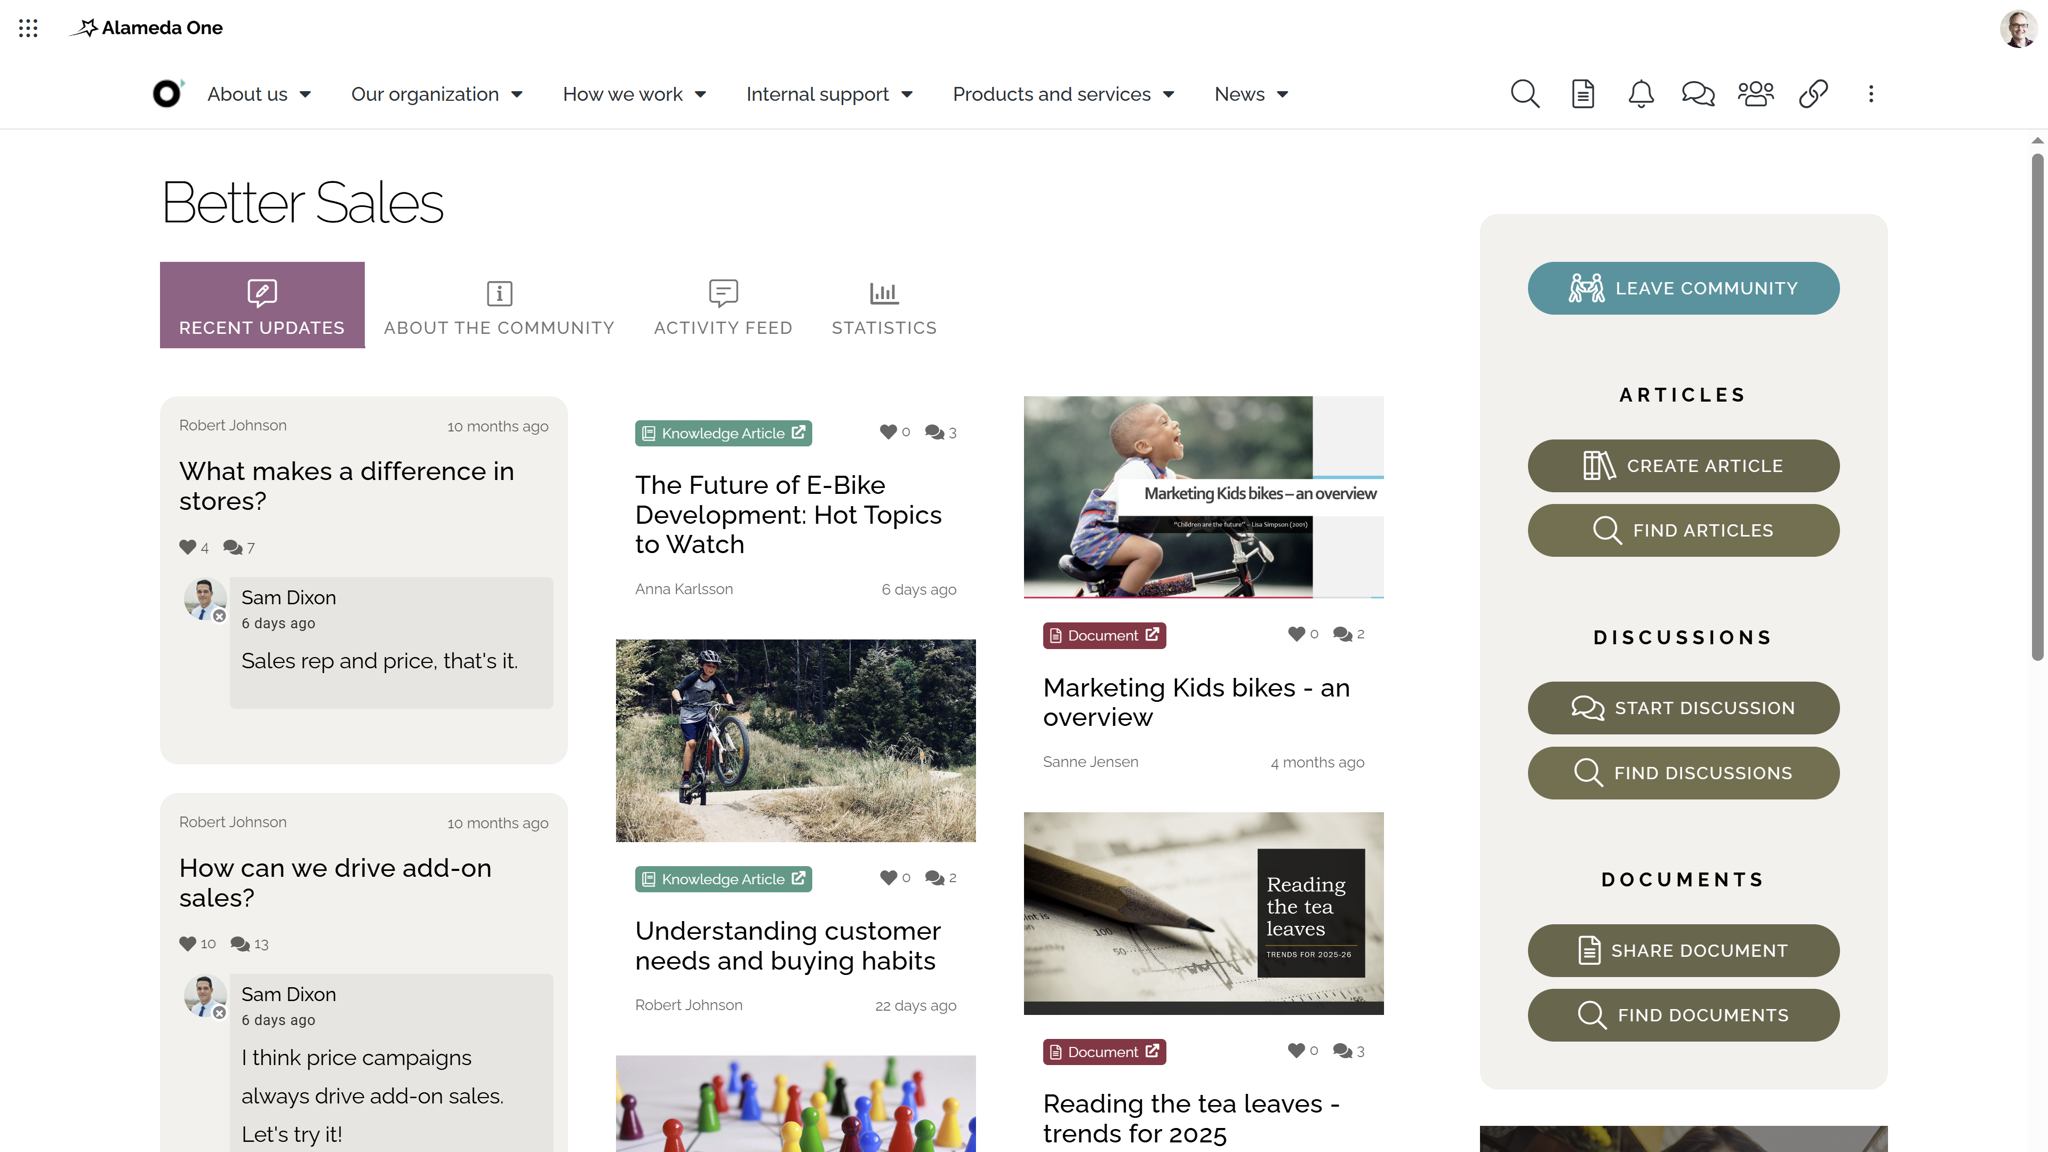
Task: Open the document page icon in toolbar
Action: (1582, 94)
